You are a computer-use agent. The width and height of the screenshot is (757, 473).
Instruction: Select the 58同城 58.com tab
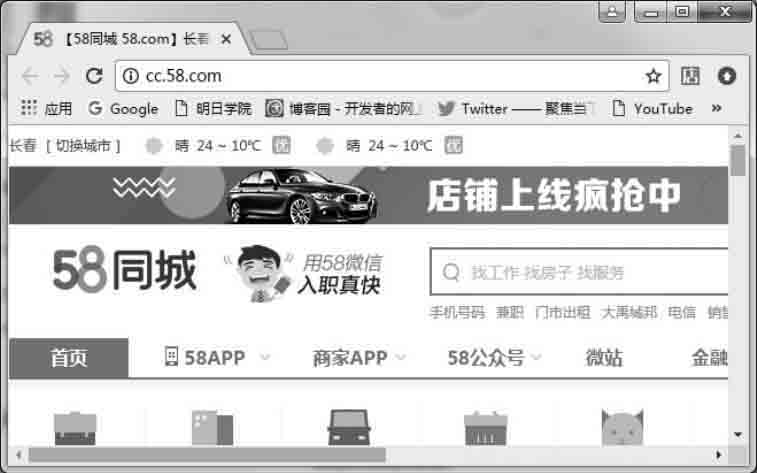133,39
